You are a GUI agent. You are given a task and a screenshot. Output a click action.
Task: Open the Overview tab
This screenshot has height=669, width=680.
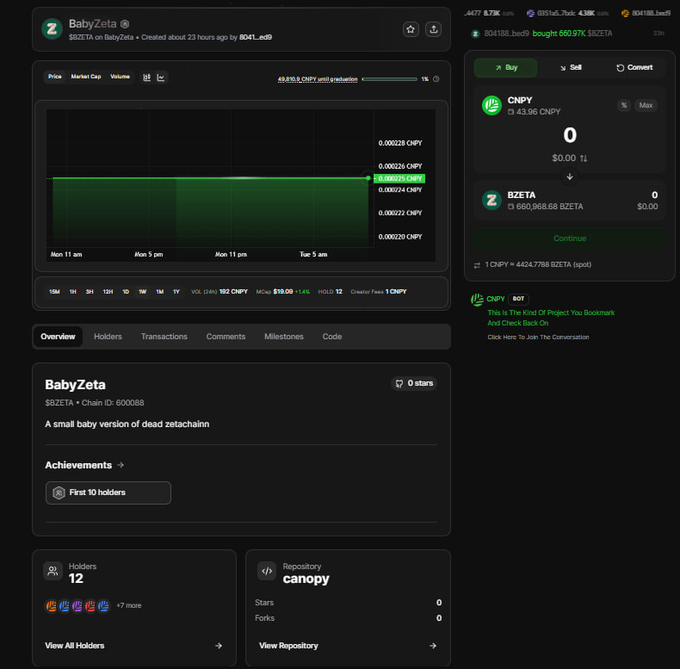point(58,337)
